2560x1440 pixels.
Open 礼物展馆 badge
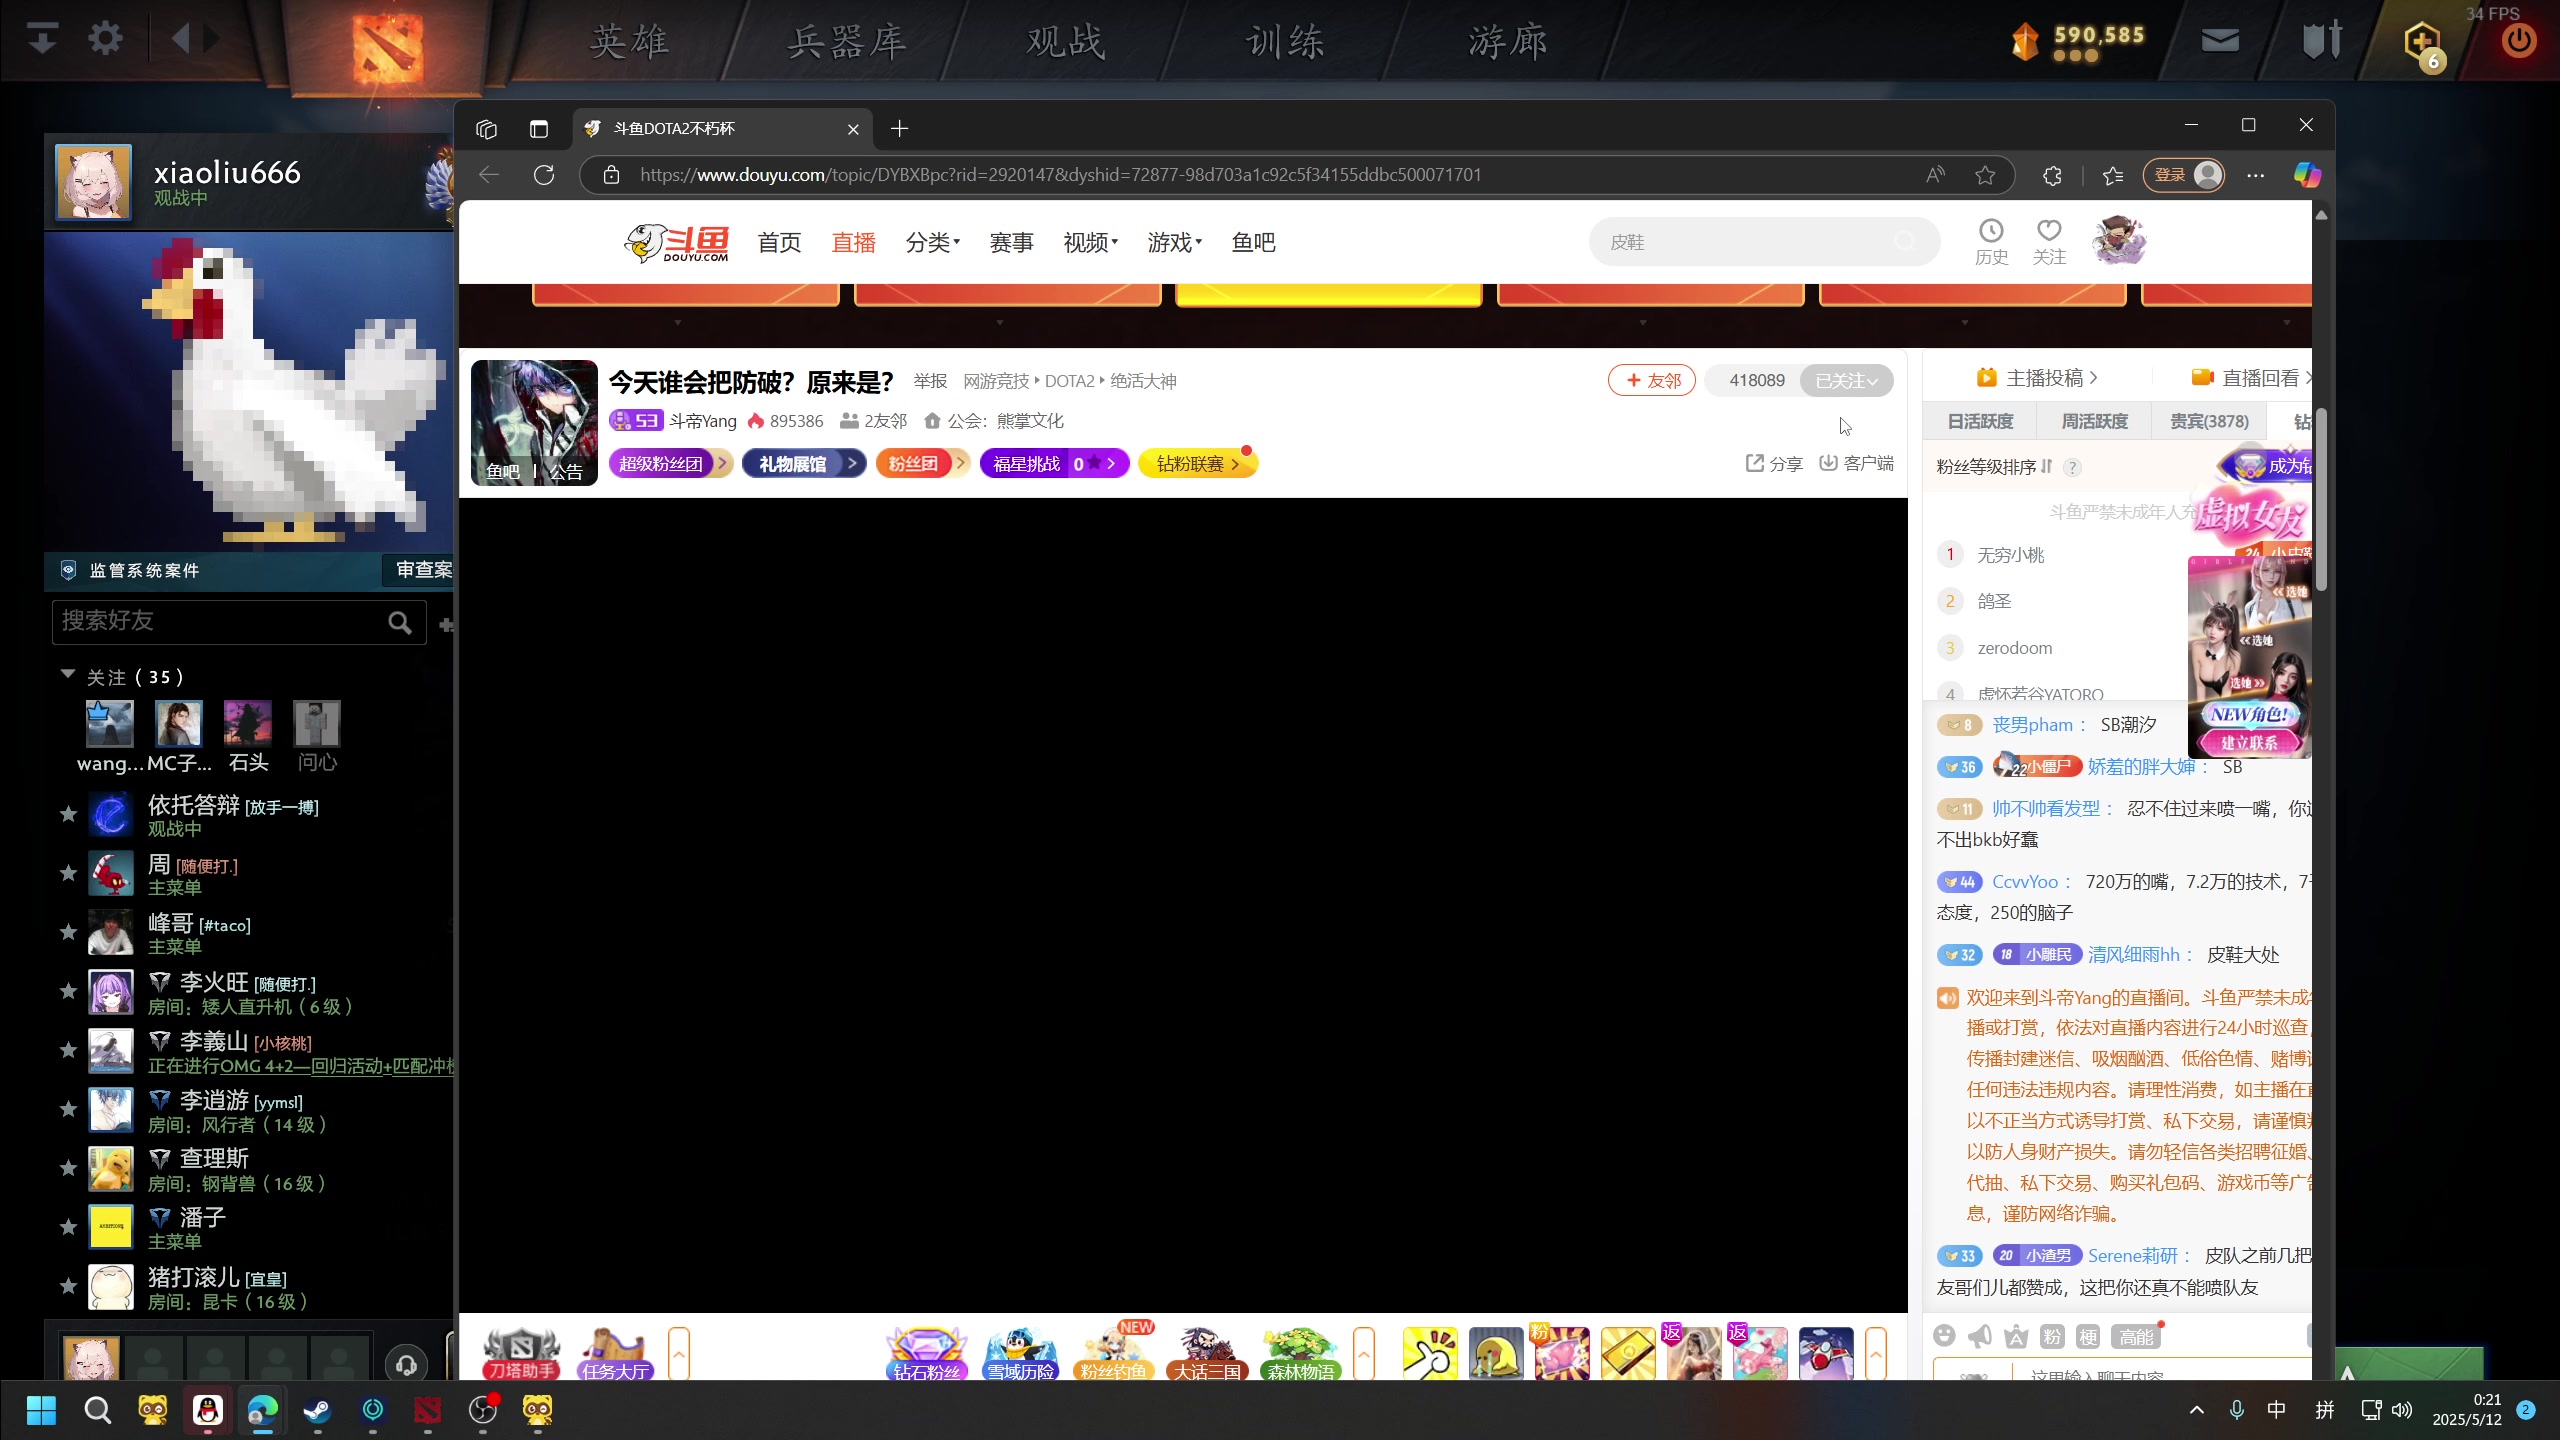(804, 463)
